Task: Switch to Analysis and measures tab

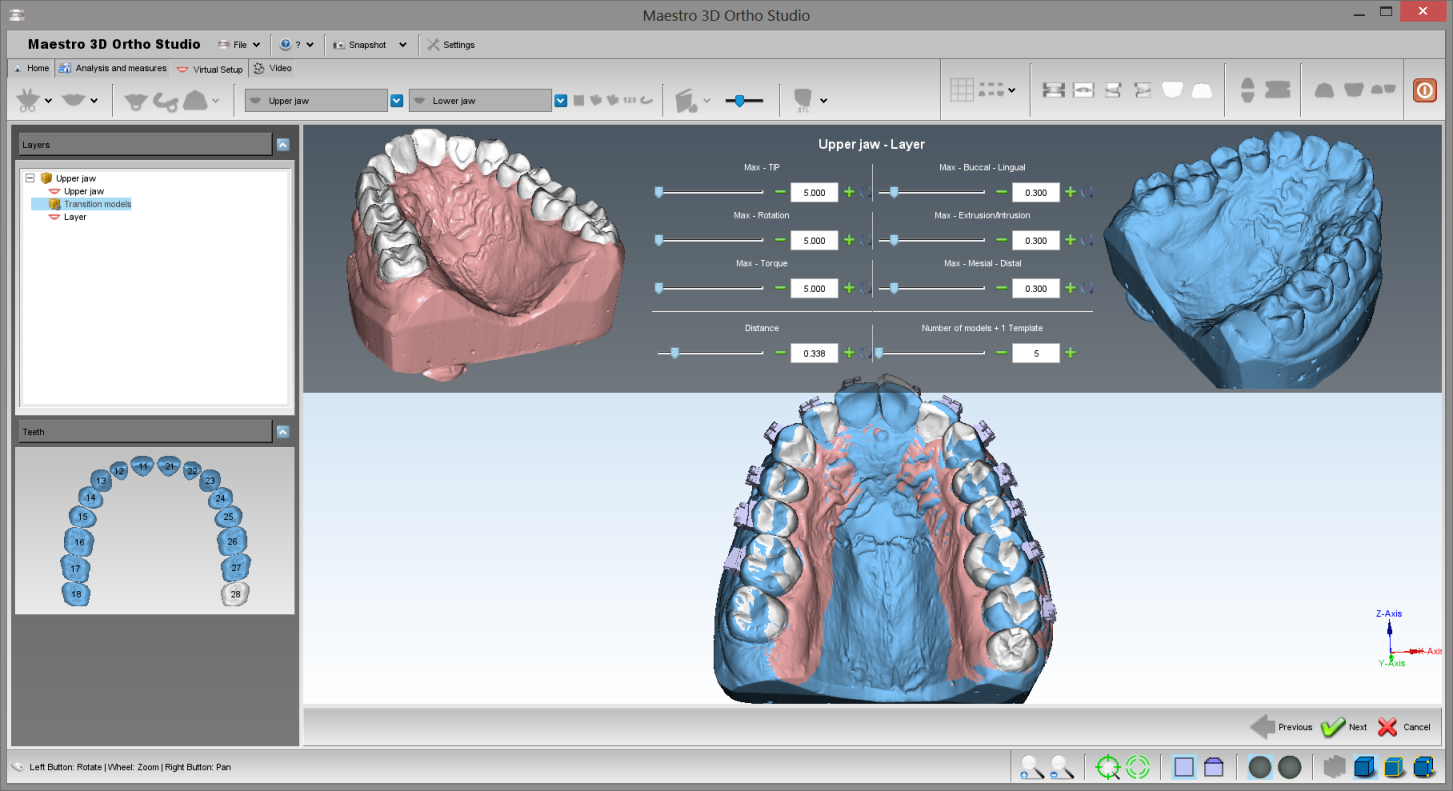Action: click(115, 69)
